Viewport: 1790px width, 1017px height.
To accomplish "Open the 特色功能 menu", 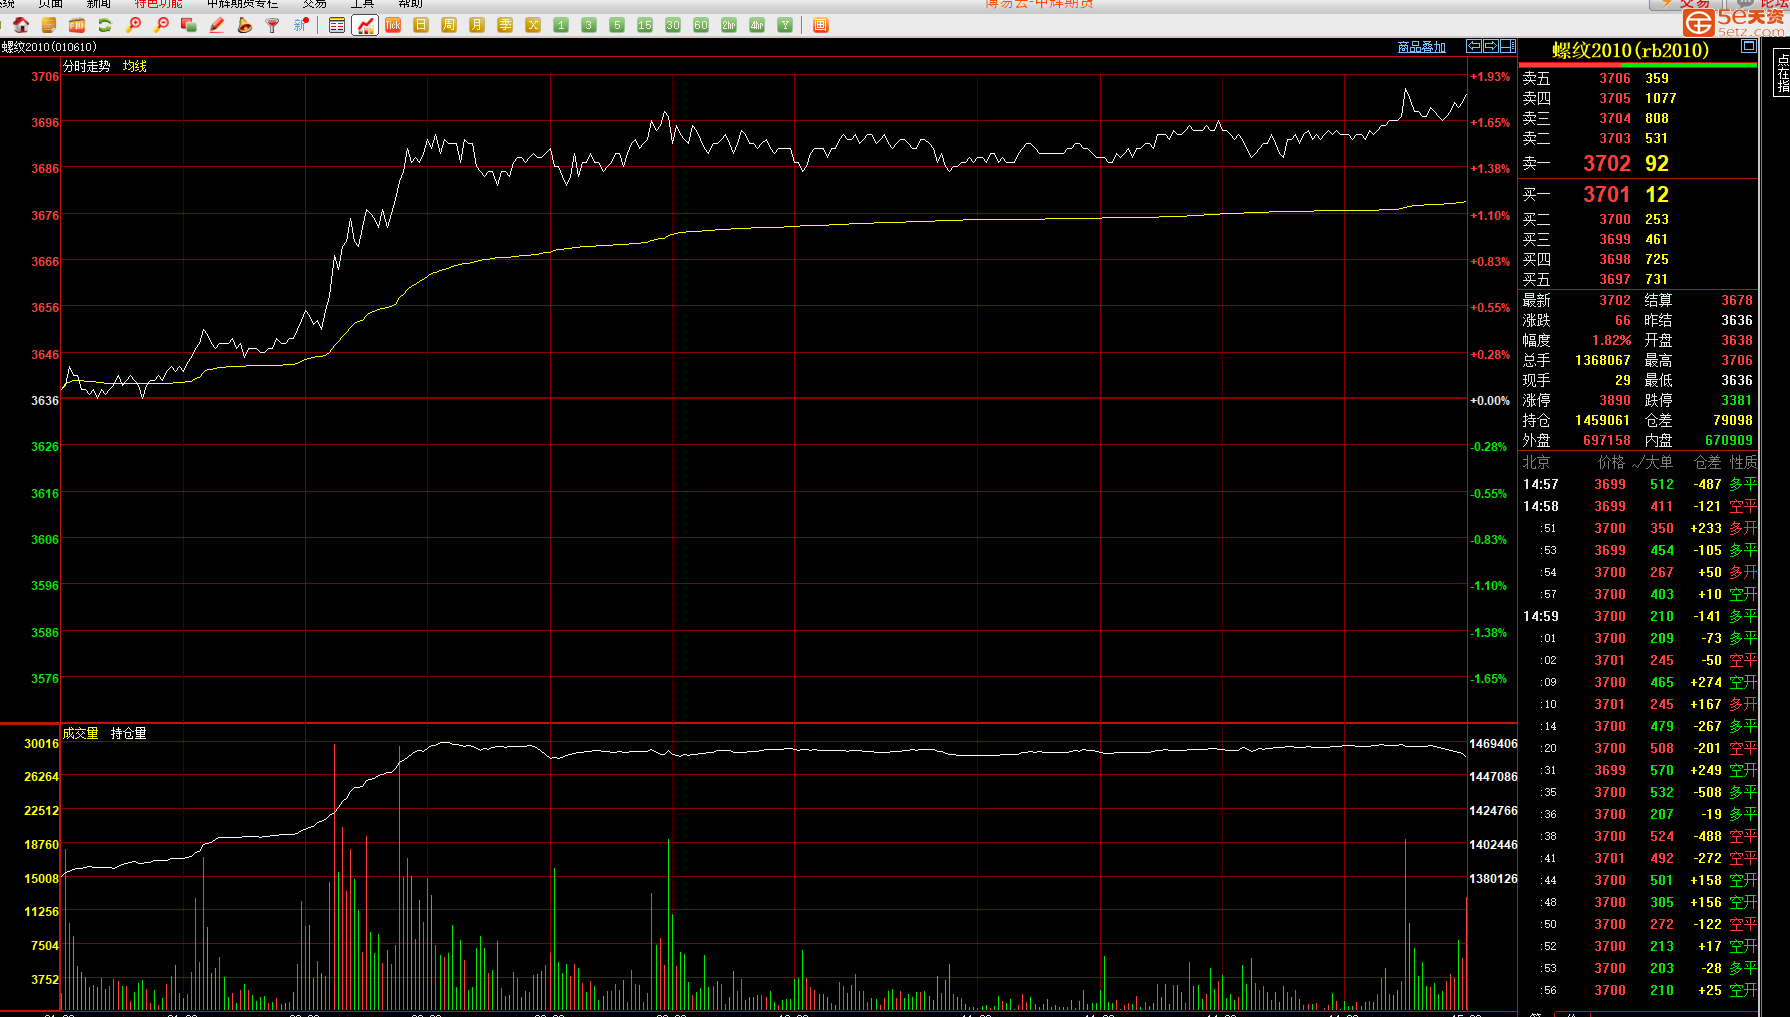I will pyautogui.click(x=158, y=4).
